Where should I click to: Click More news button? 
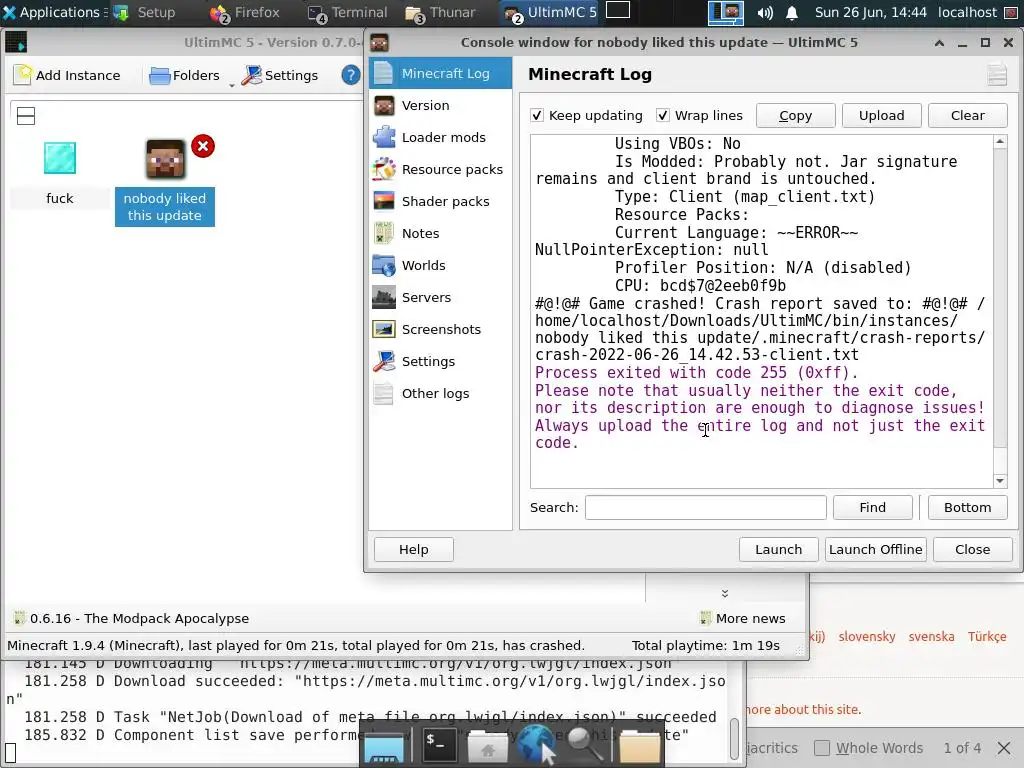click(743, 618)
